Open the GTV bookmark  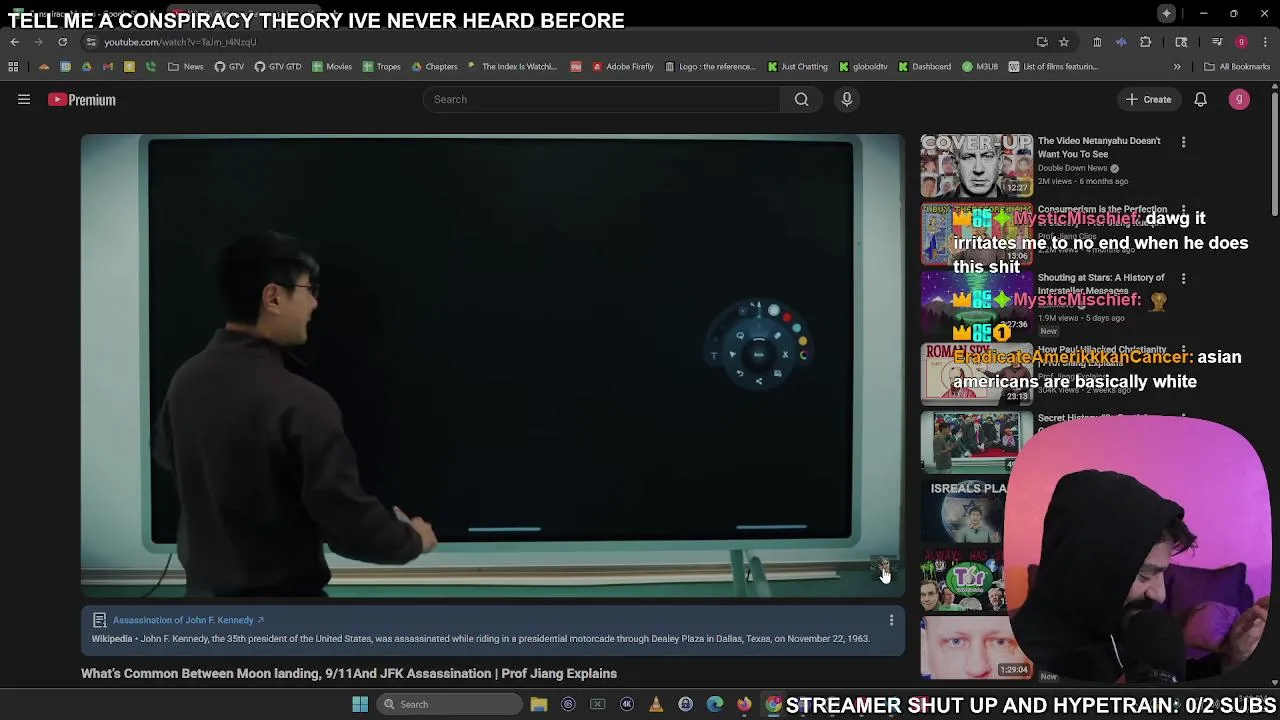click(229, 67)
